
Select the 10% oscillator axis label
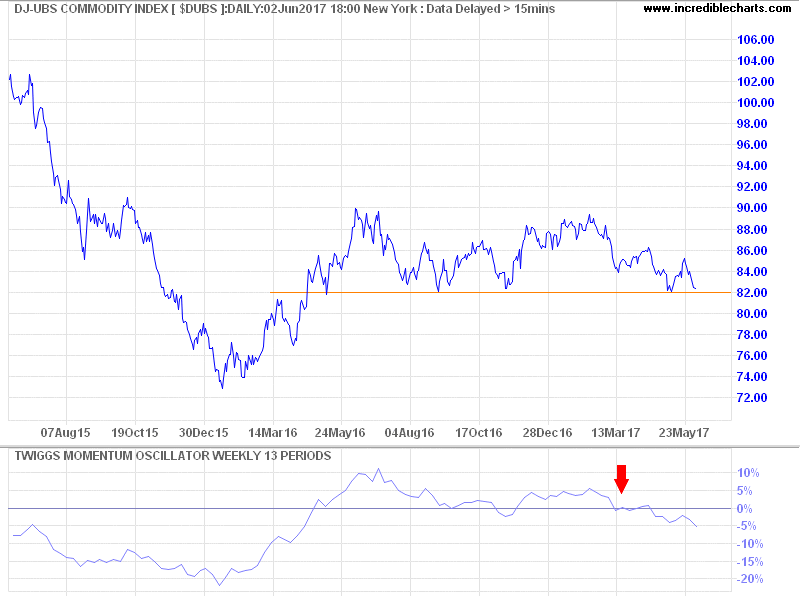[x=748, y=473]
